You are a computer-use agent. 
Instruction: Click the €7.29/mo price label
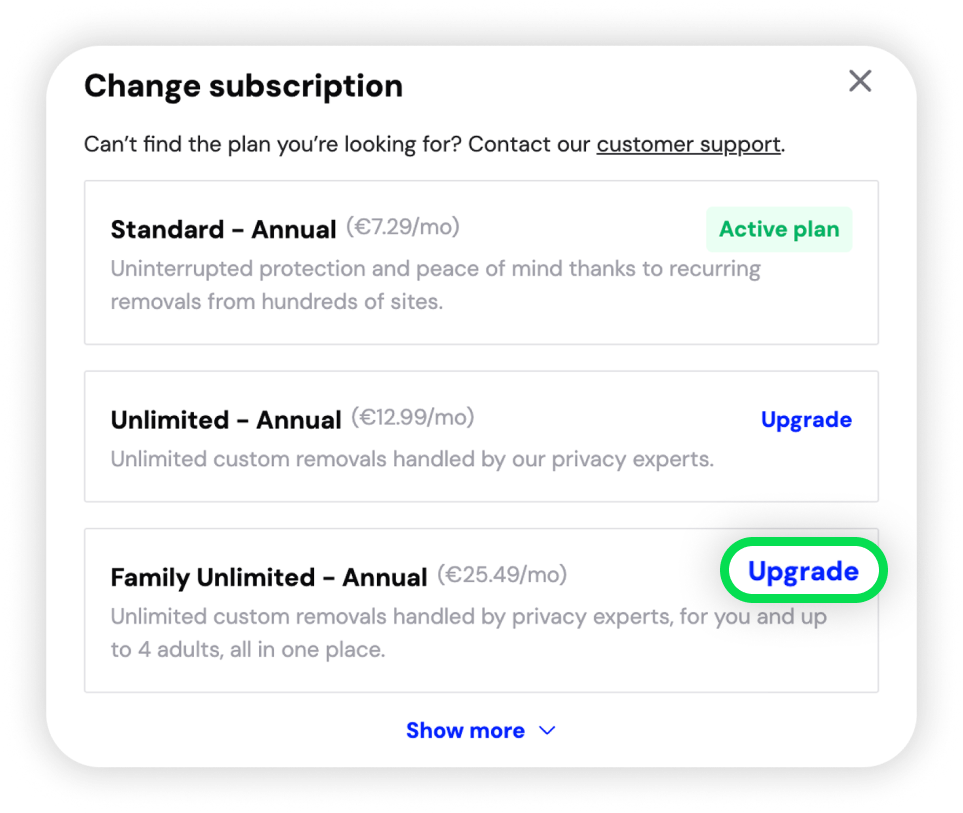click(x=403, y=227)
